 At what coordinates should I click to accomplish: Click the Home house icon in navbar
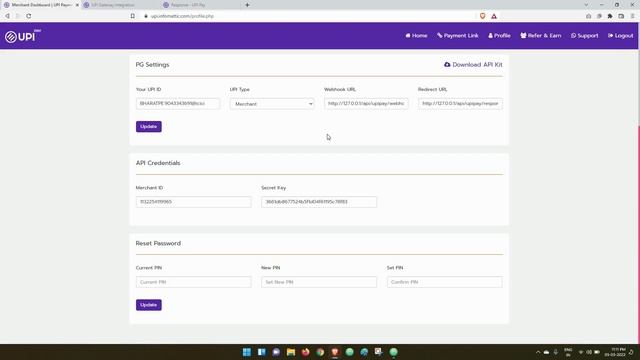point(408,36)
